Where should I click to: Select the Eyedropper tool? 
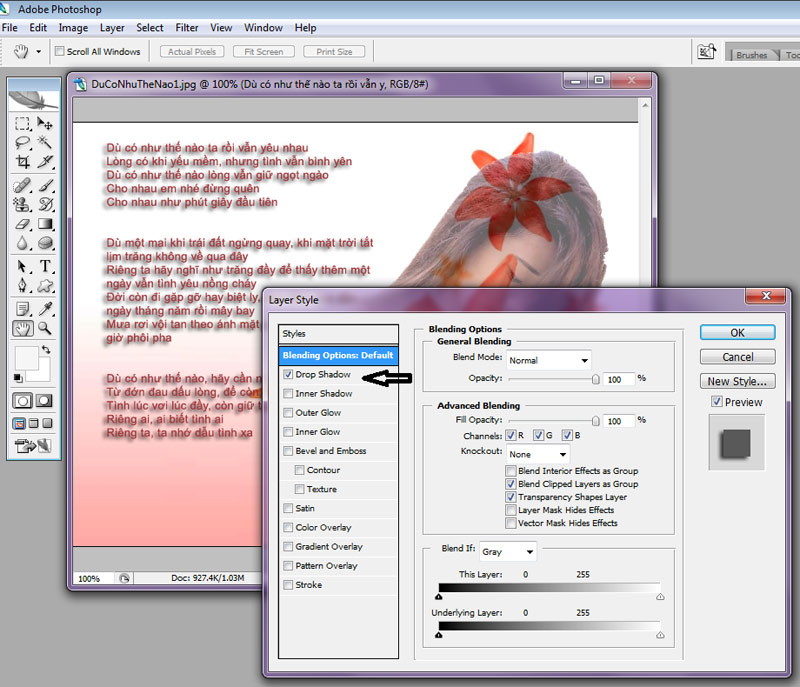pyautogui.click(x=45, y=308)
